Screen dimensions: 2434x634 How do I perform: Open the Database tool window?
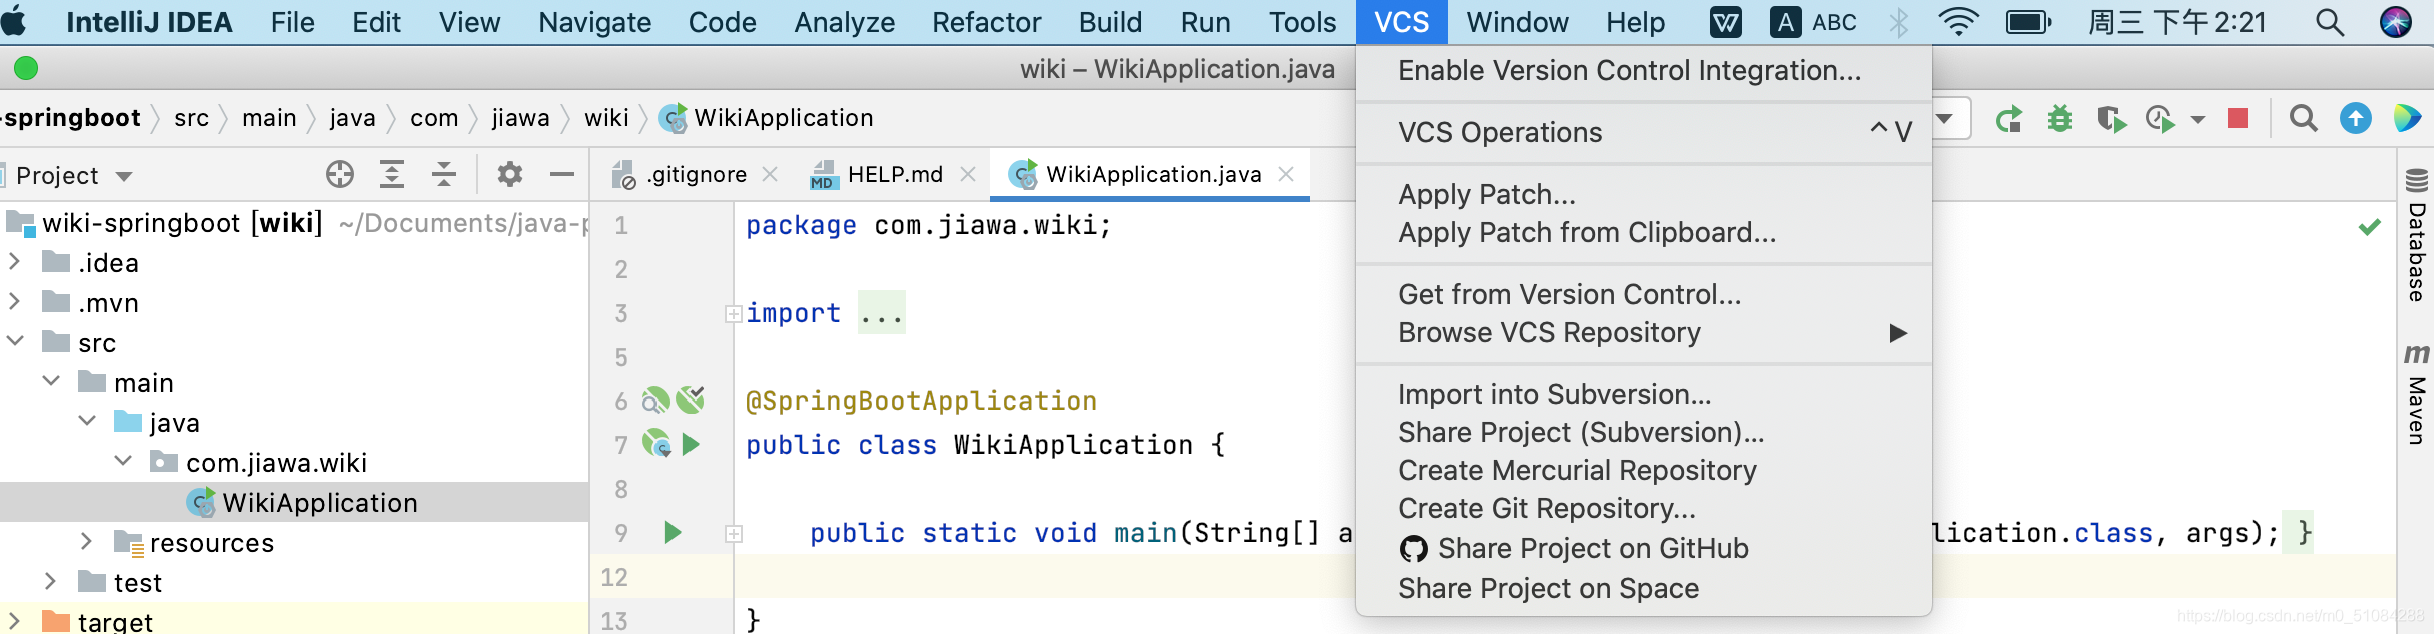click(x=2417, y=236)
